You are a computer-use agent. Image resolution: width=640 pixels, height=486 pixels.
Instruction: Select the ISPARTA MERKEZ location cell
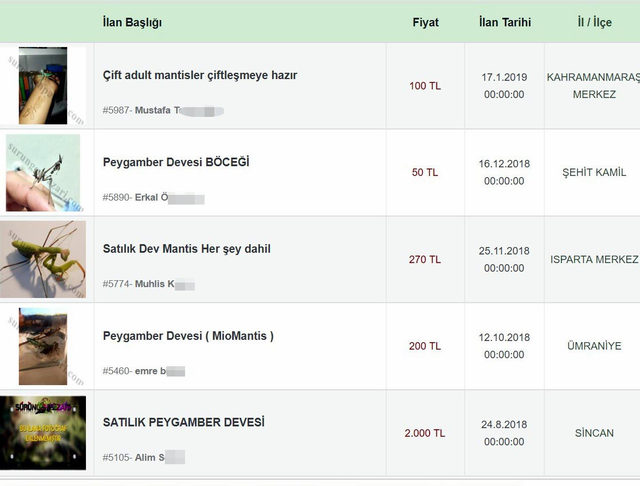click(x=594, y=260)
